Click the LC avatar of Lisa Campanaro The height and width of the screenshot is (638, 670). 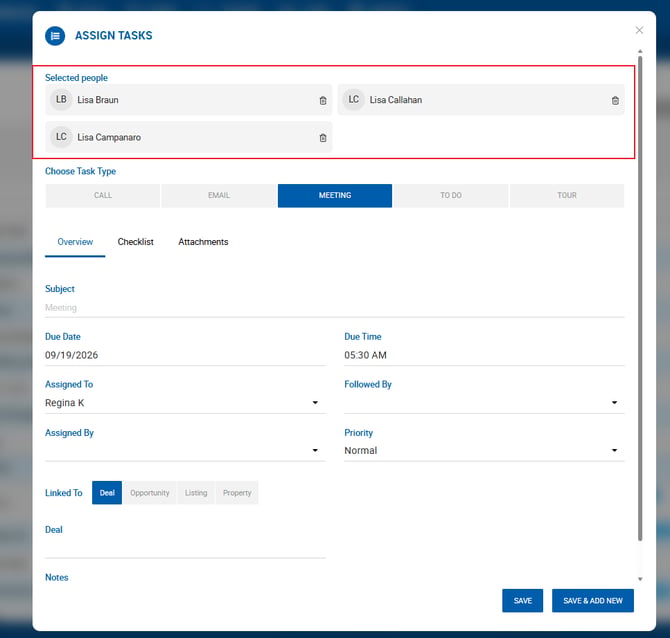point(61,137)
